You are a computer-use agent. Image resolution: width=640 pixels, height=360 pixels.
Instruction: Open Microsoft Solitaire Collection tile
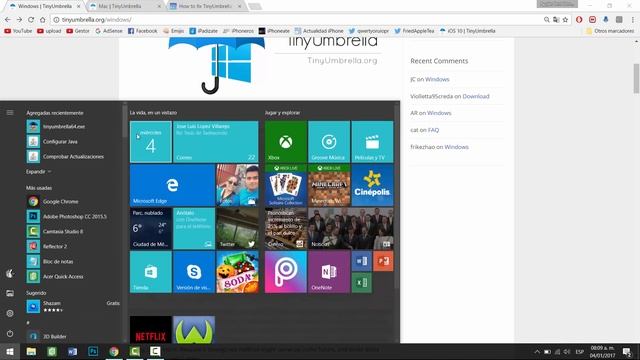click(286, 185)
